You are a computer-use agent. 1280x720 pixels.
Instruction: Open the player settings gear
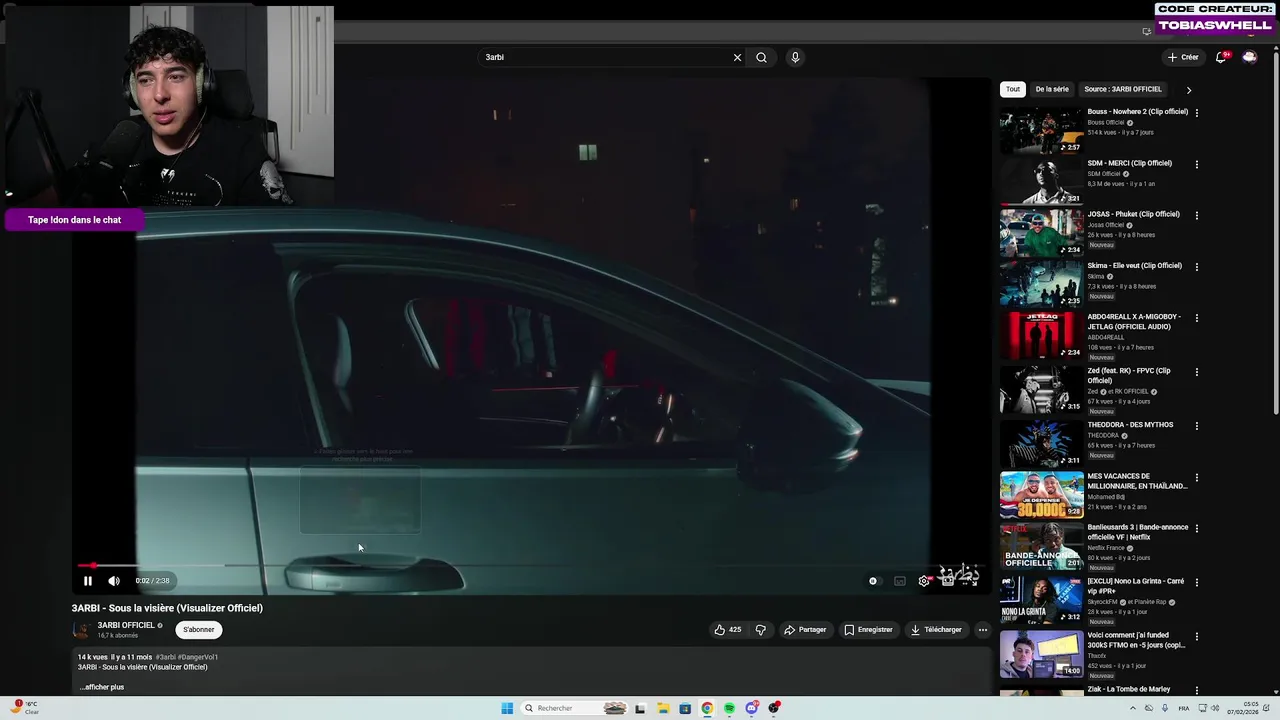(x=924, y=581)
